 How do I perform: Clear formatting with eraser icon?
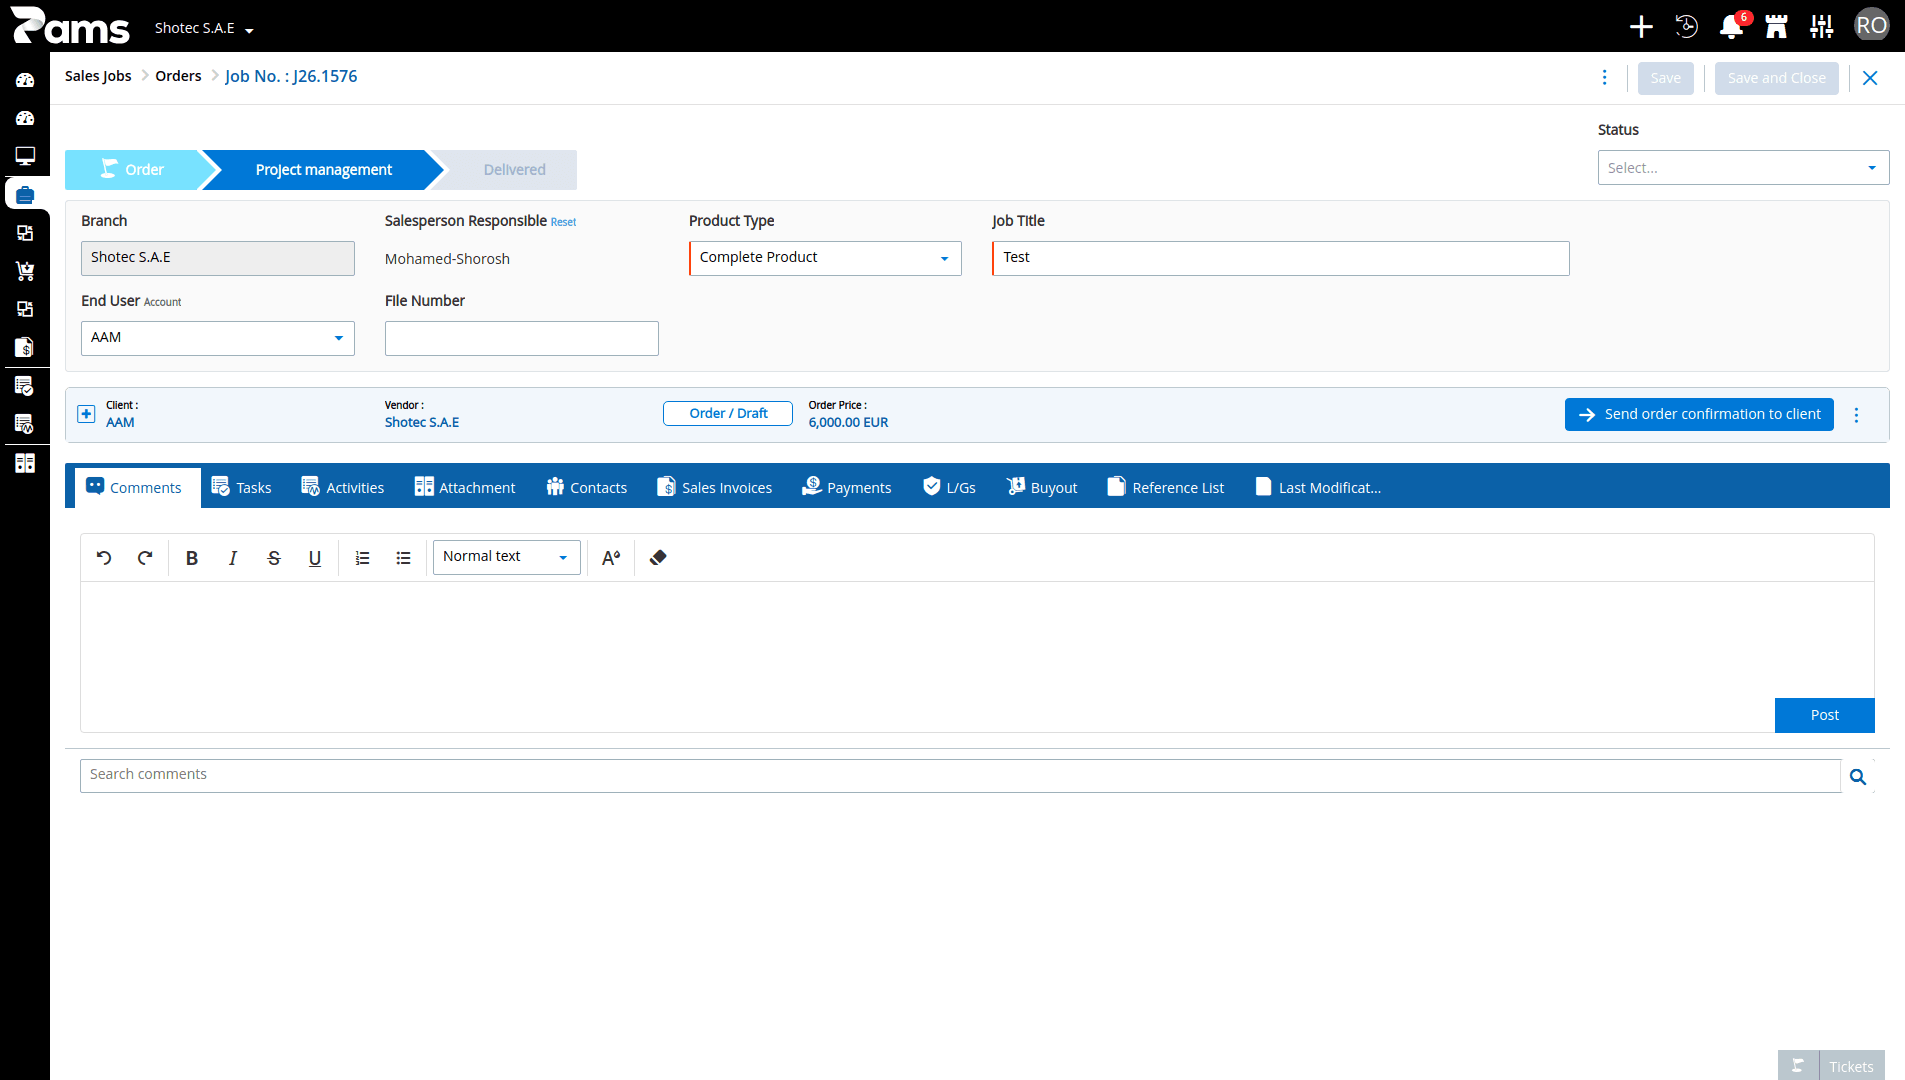point(658,558)
